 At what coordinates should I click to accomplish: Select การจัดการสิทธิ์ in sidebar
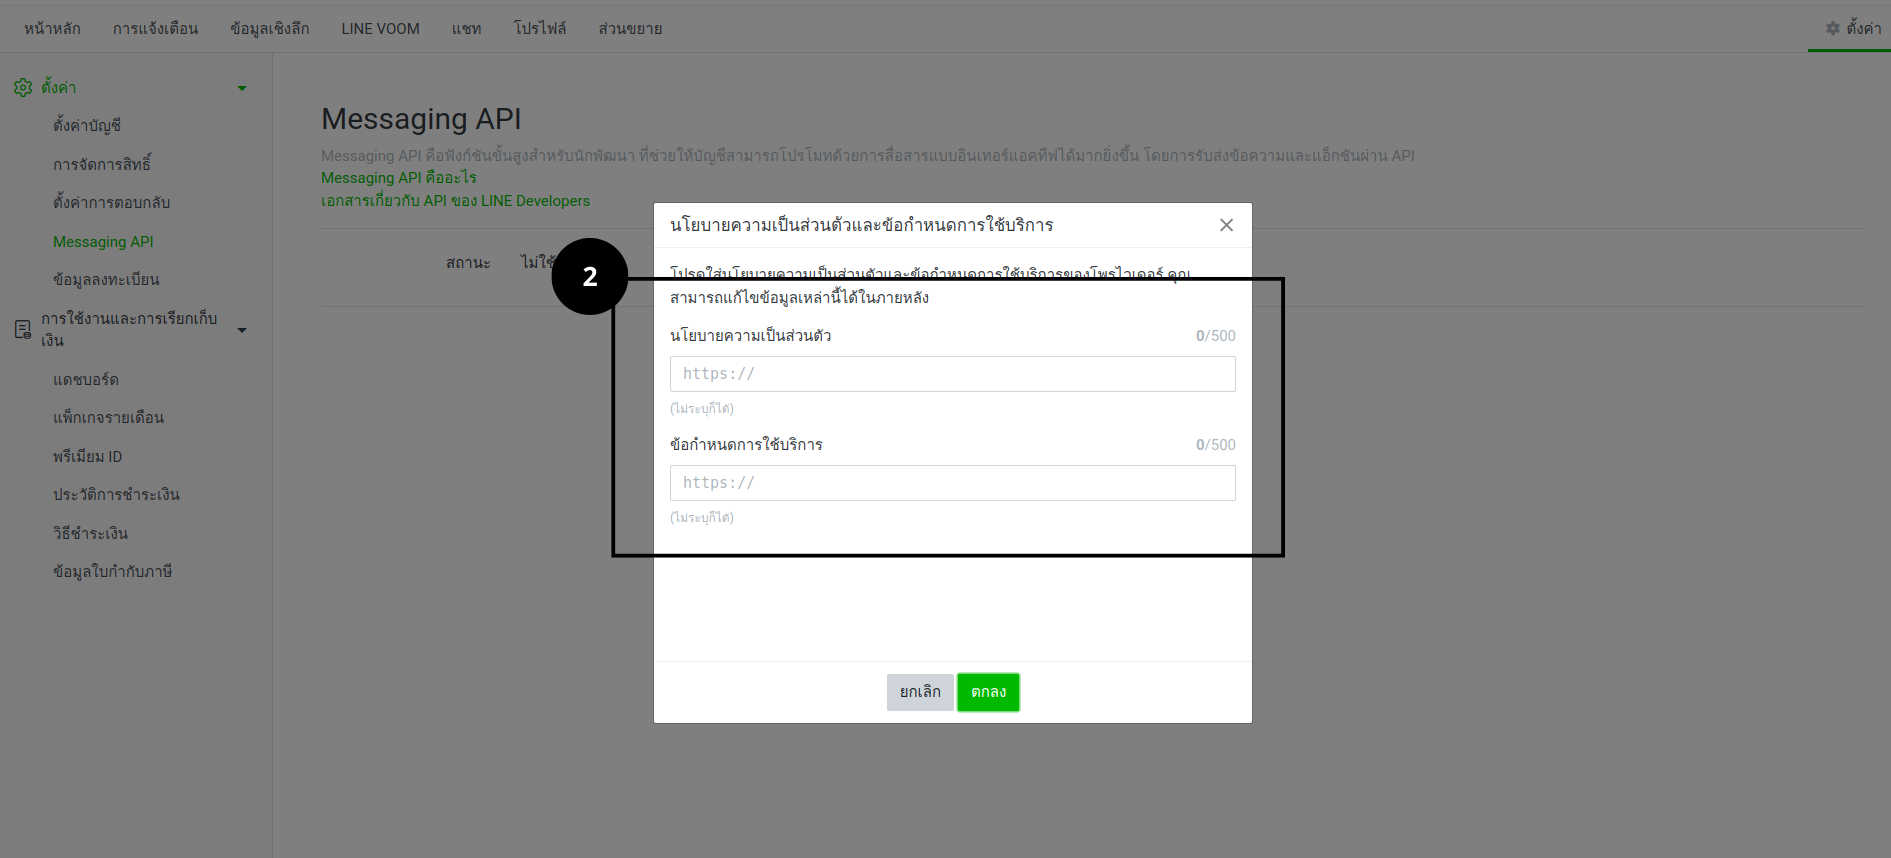pyautogui.click(x=102, y=164)
